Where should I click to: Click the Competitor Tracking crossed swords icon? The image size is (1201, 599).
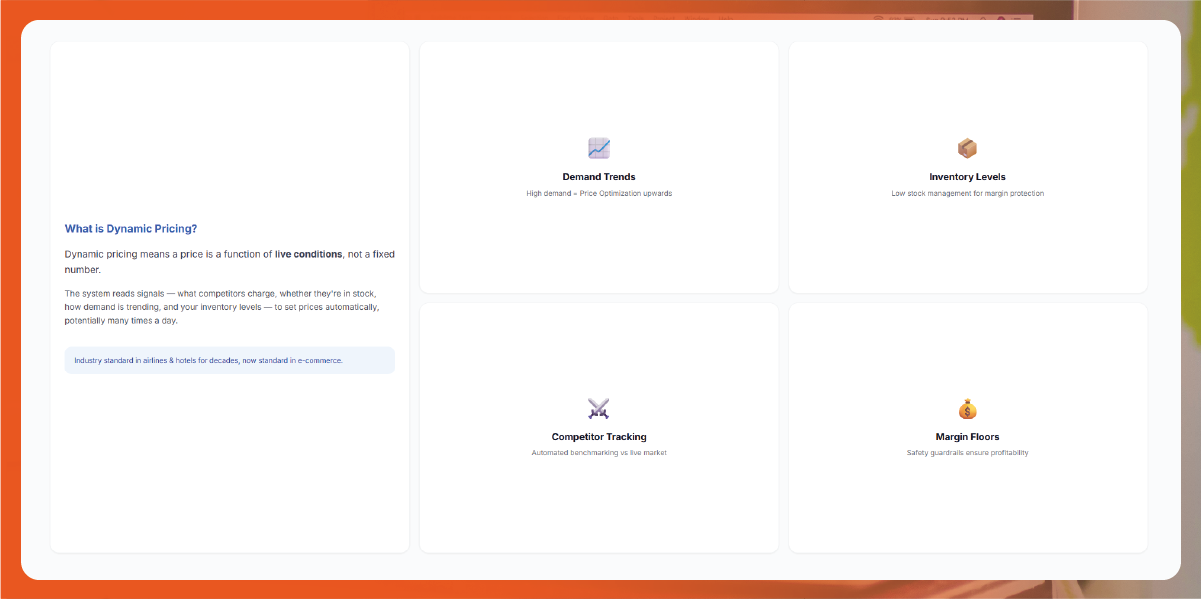(599, 409)
